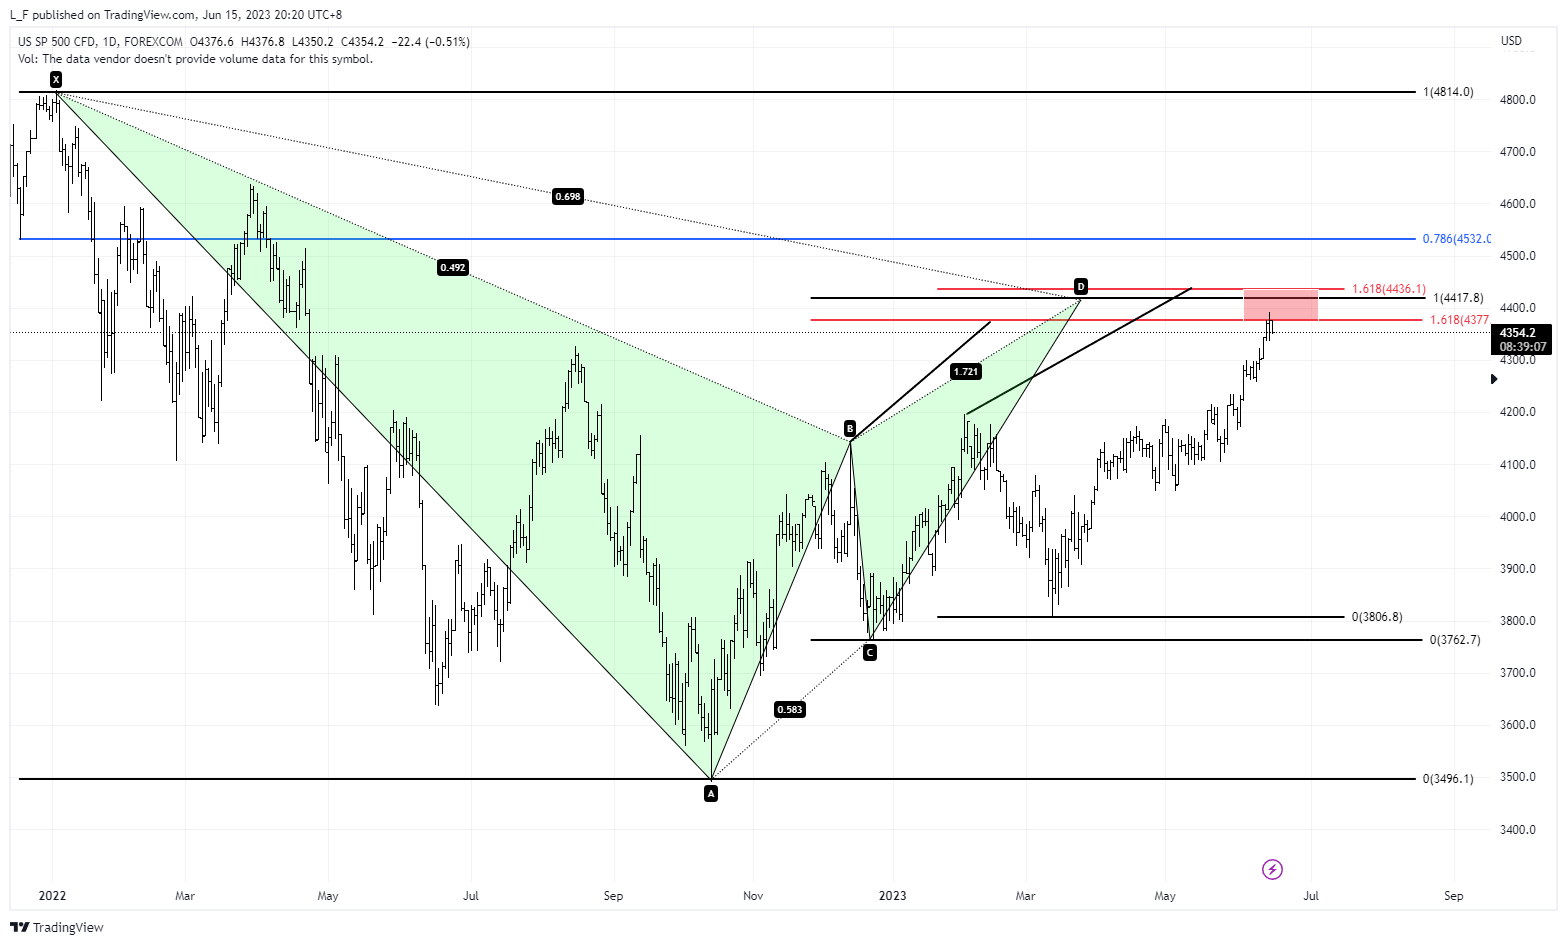Click the 4200.0 price axis label
The image size is (1567, 945).
coord(1518,412)
